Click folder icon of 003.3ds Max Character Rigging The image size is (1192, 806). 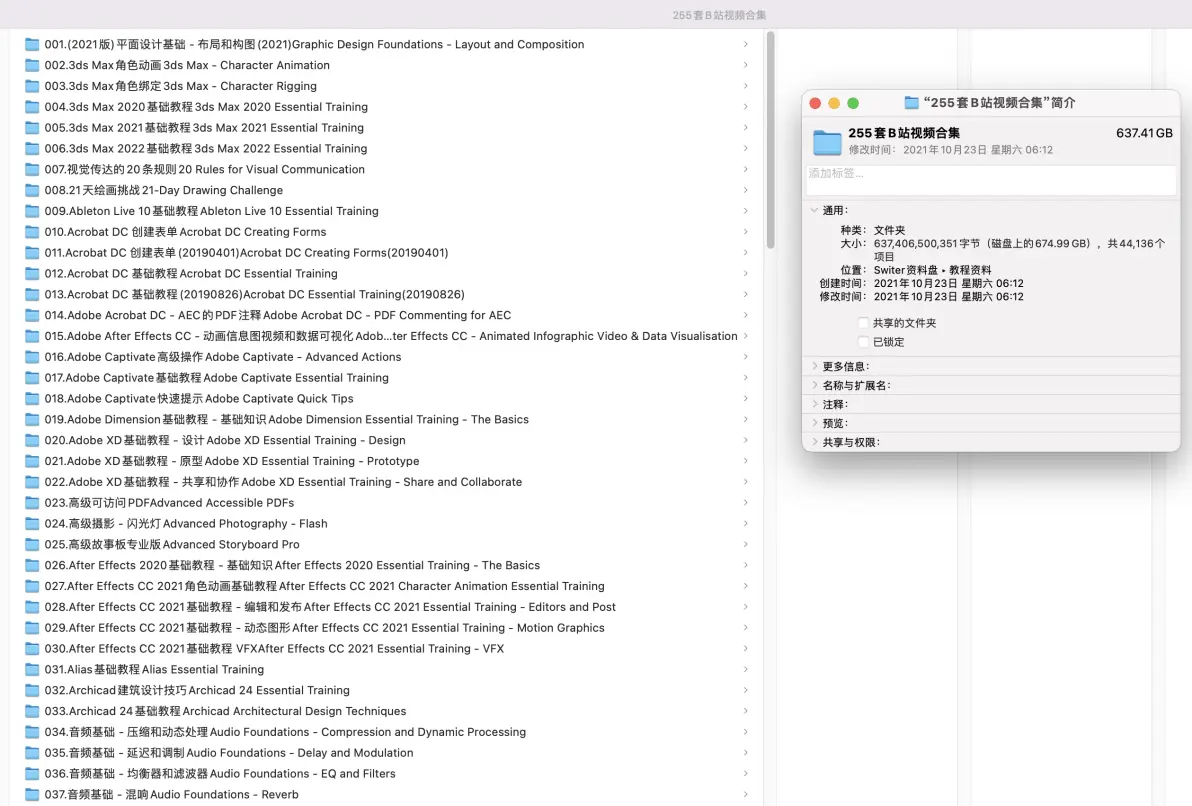tap(32, 86)
